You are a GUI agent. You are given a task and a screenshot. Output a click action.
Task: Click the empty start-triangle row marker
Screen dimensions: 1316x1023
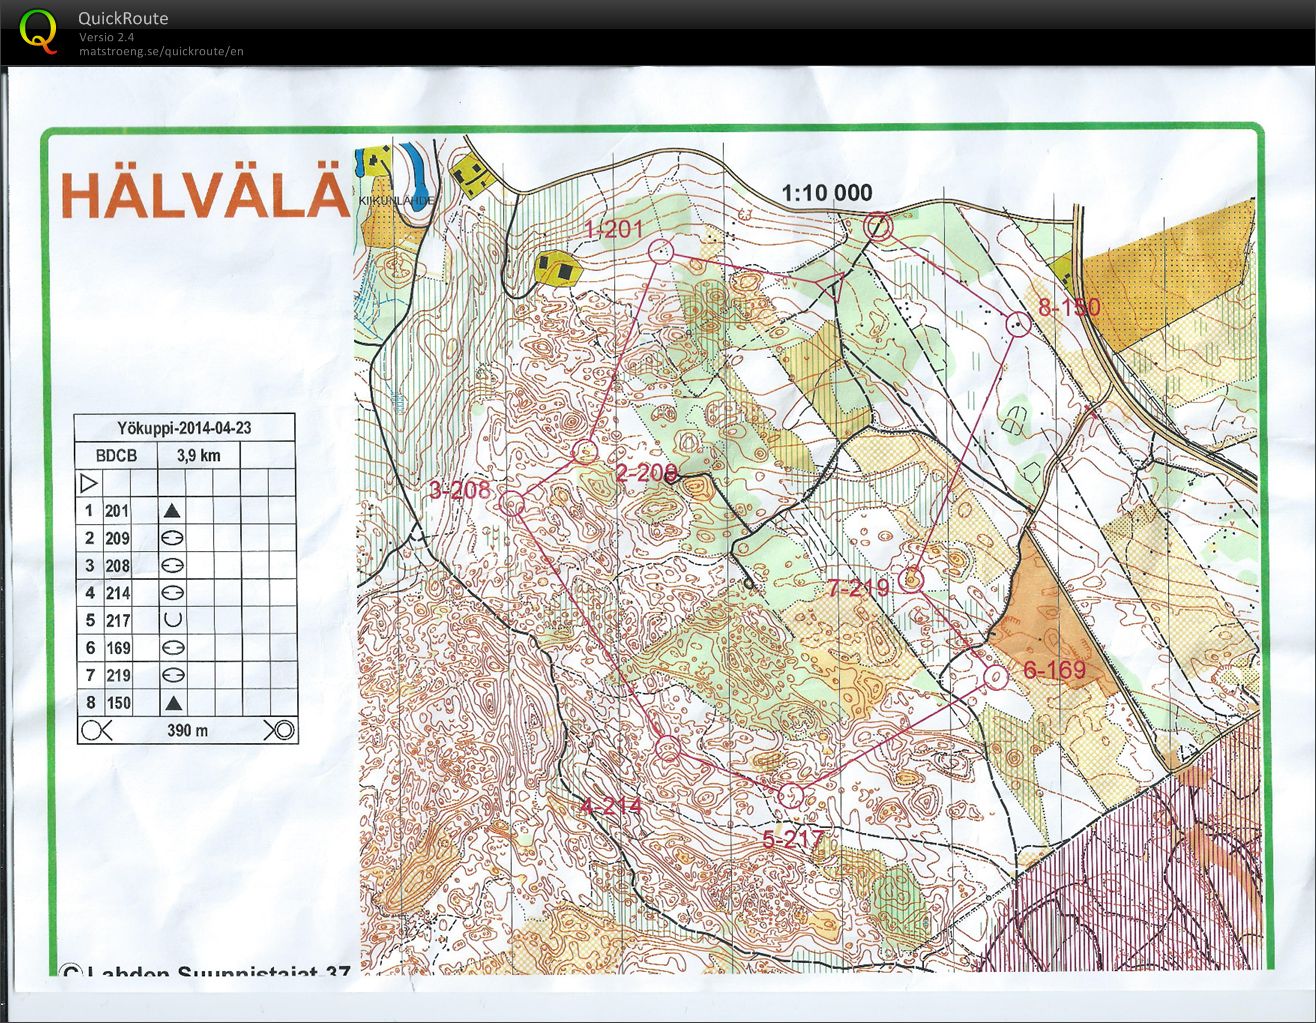coord(89,481)
